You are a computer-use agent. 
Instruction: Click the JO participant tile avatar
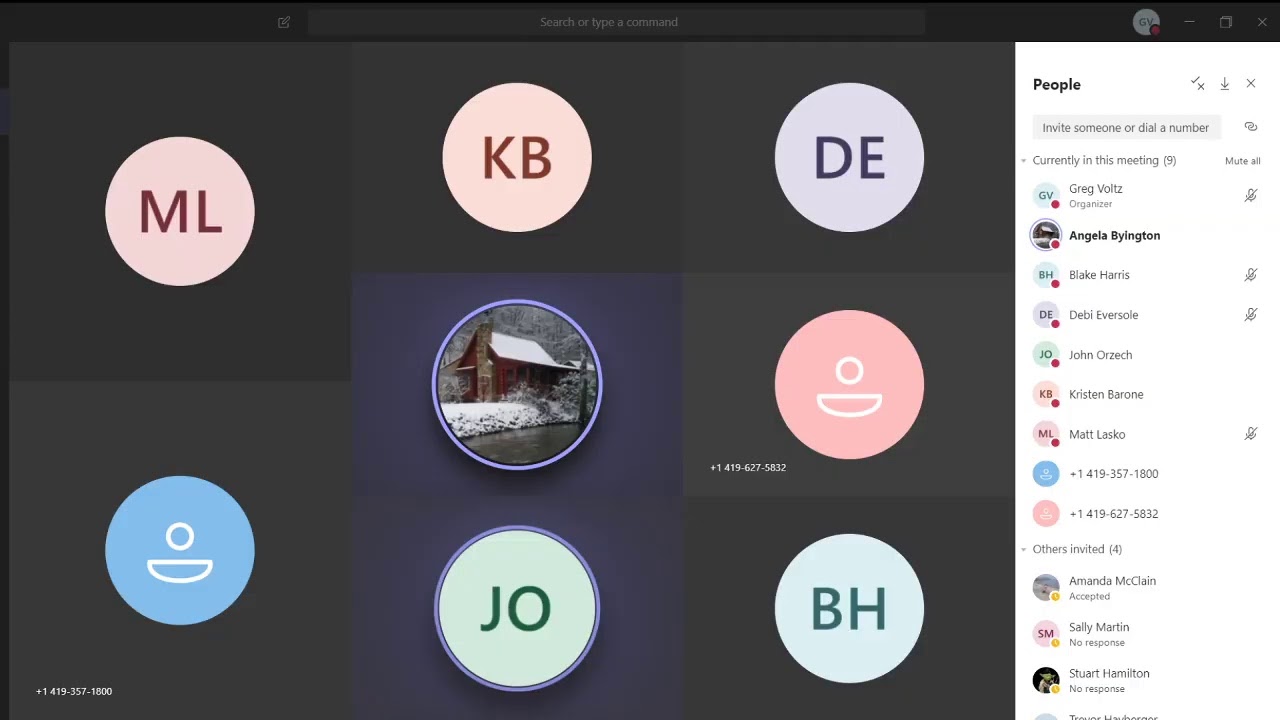pos(517,608)
